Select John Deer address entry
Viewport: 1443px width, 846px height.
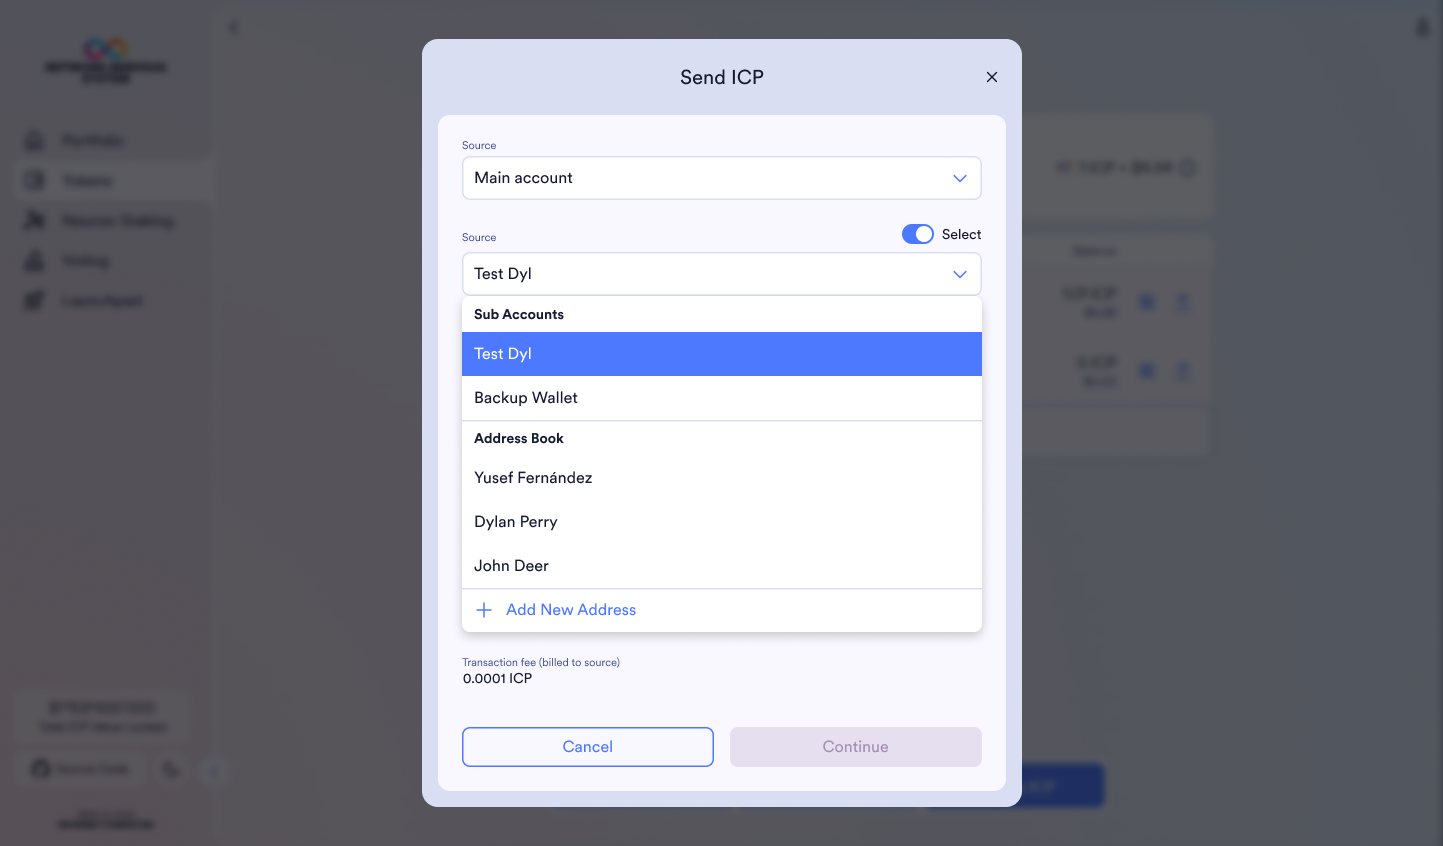[511, 566]
